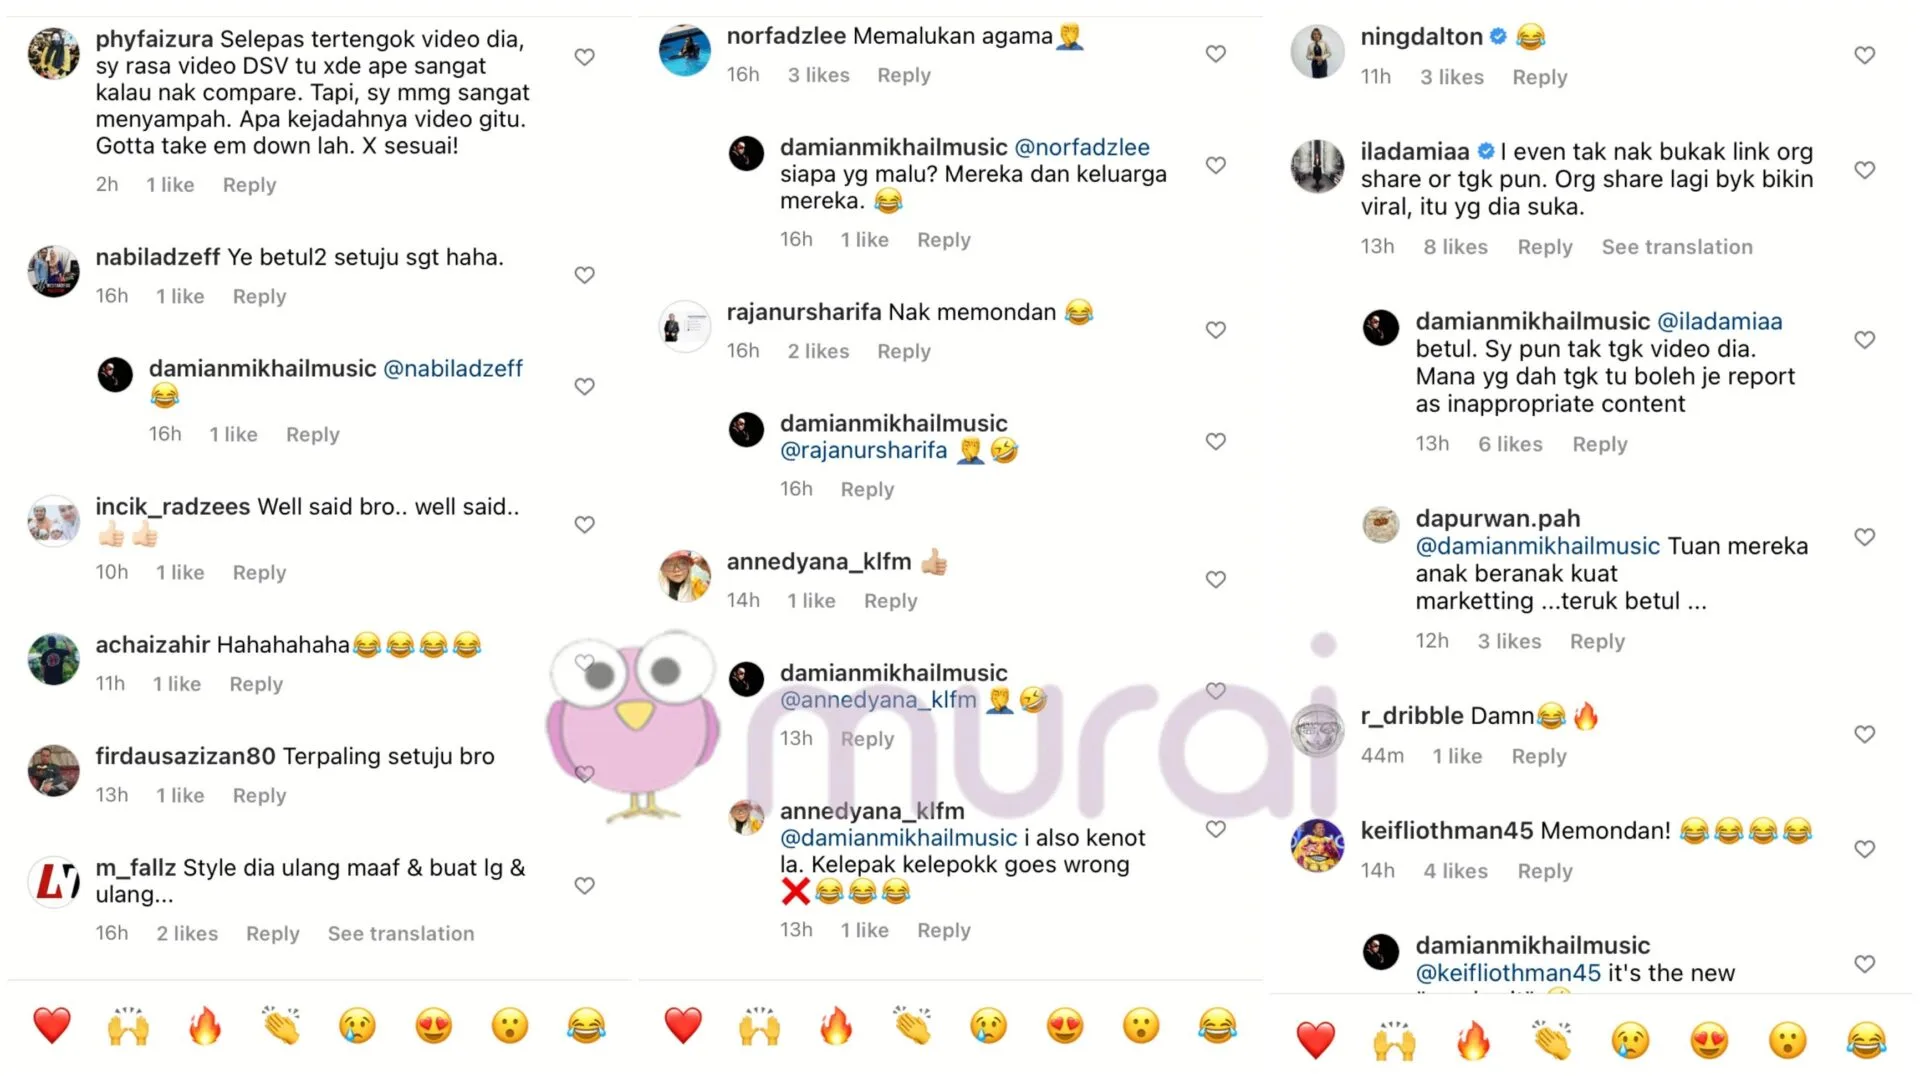
Task: Reply to nabiladzeff's comment
Action: (x=259, y=296)
